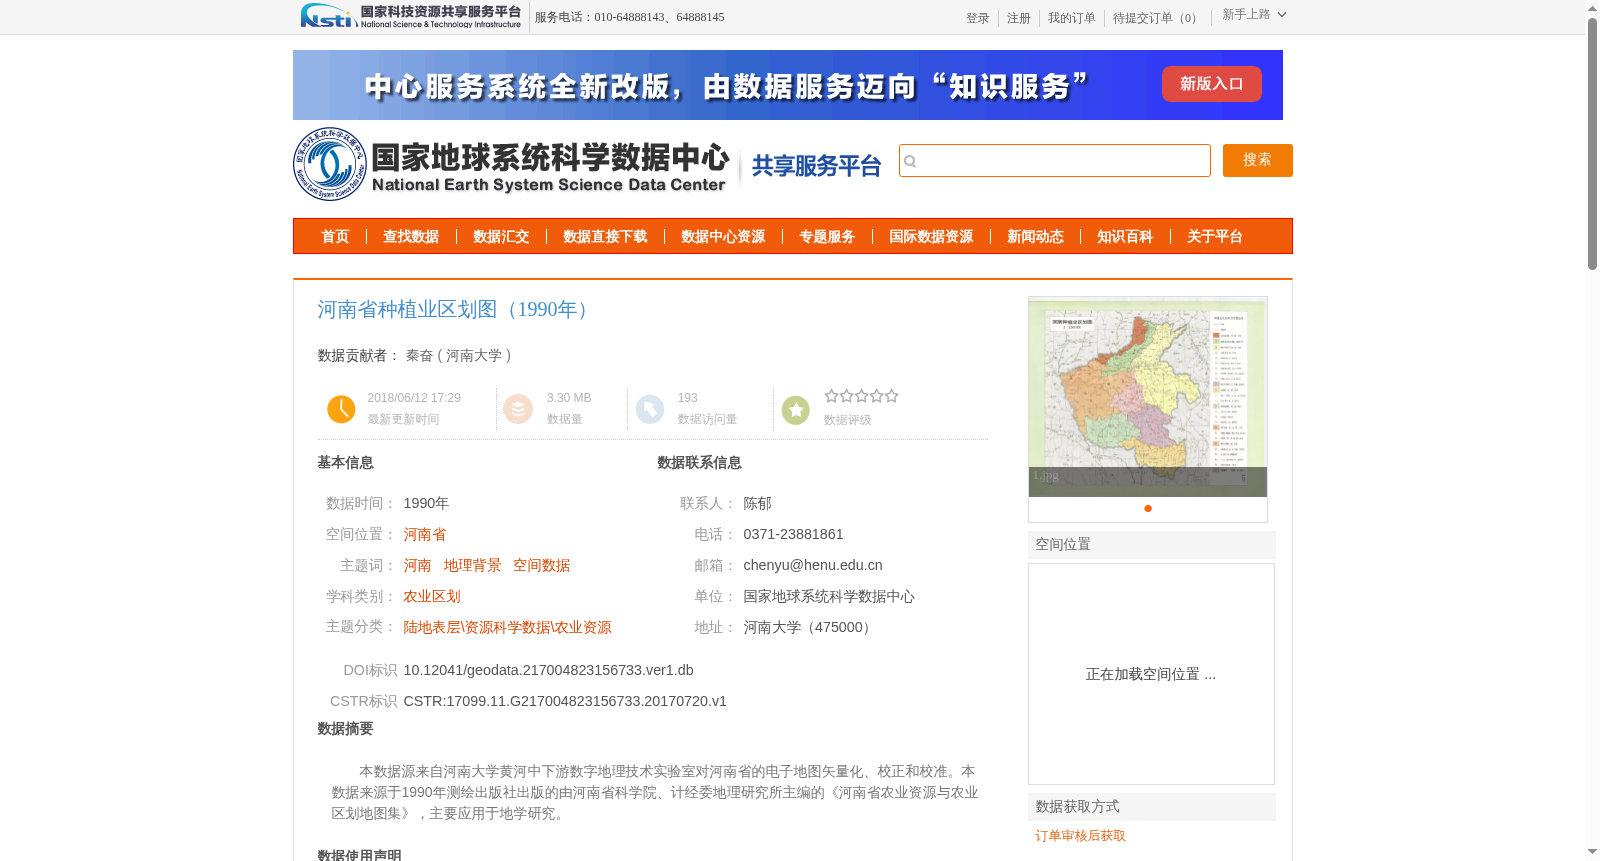Click the orange clock update-time icon
This screenshot has width=1600, height=861.
click(x=341, y=409)
